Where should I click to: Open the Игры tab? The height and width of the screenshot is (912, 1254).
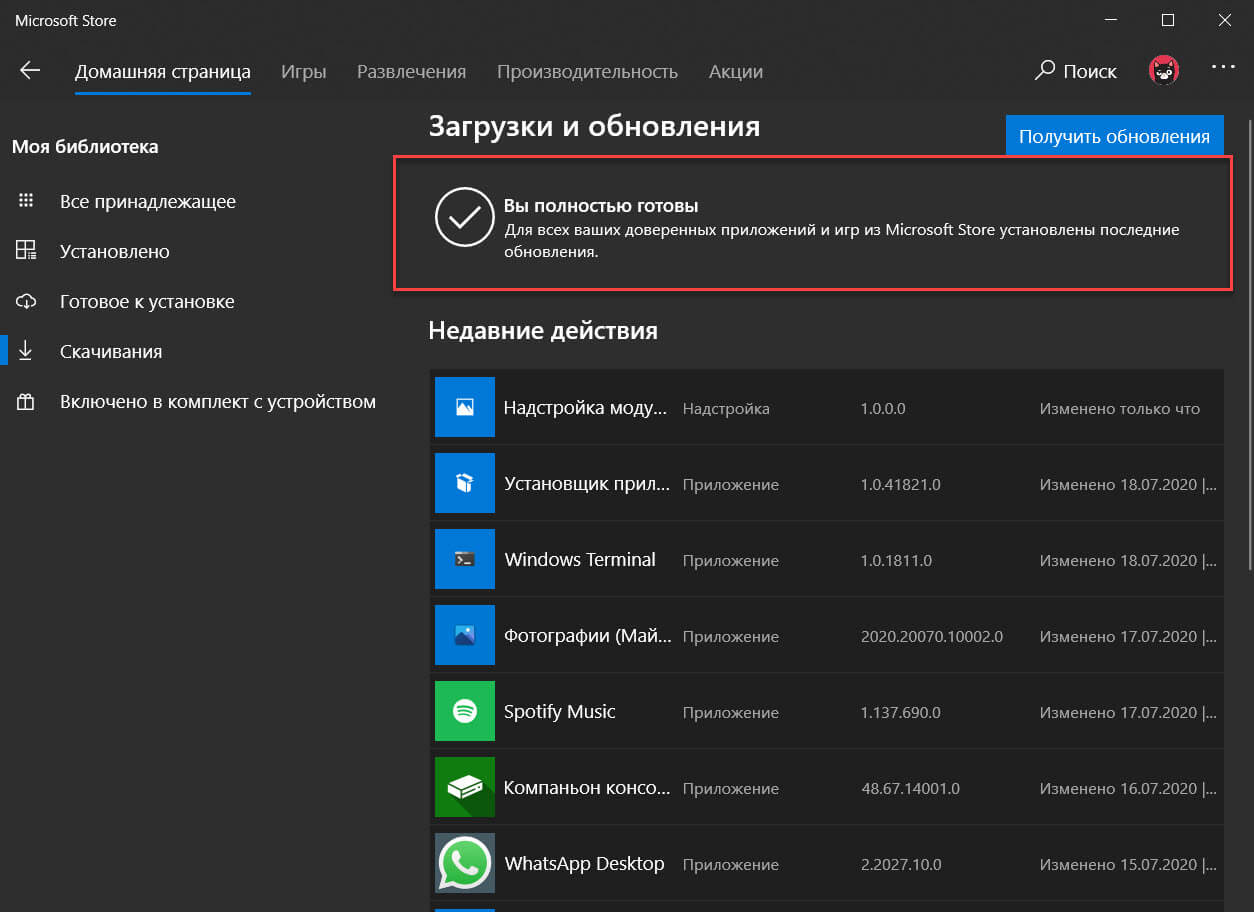click(304, 72)
